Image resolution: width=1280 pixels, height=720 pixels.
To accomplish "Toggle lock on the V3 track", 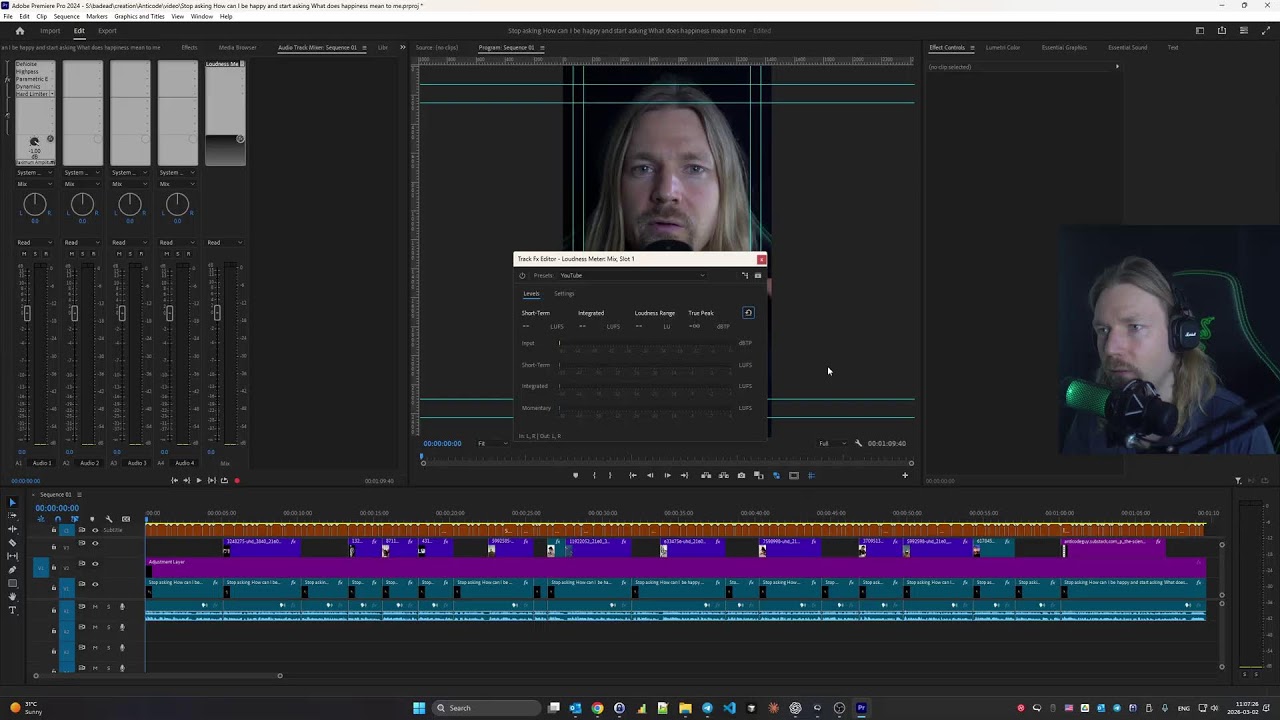I will pos(54,545).
